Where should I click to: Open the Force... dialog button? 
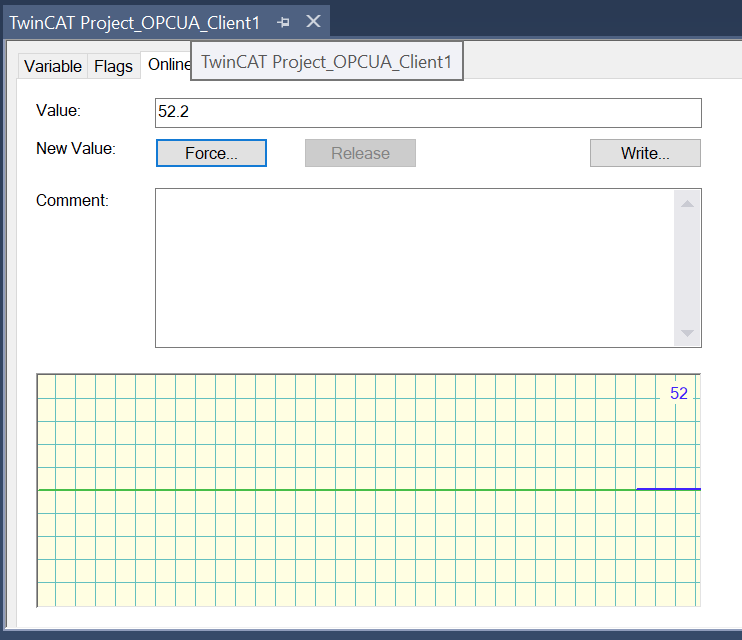point(211,153)
